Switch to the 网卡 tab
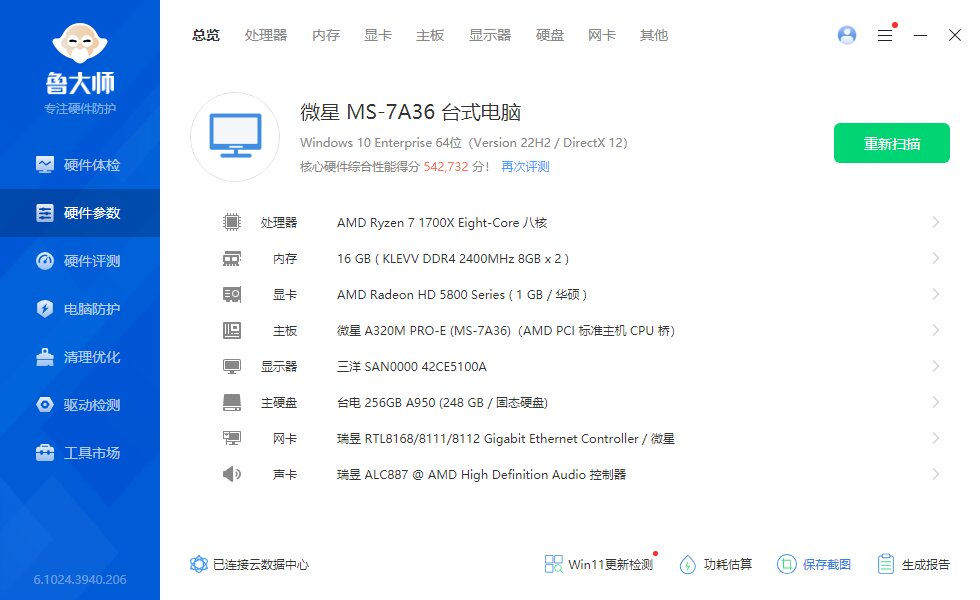Viewport: 980px width, 600px height. click(602, 36)
